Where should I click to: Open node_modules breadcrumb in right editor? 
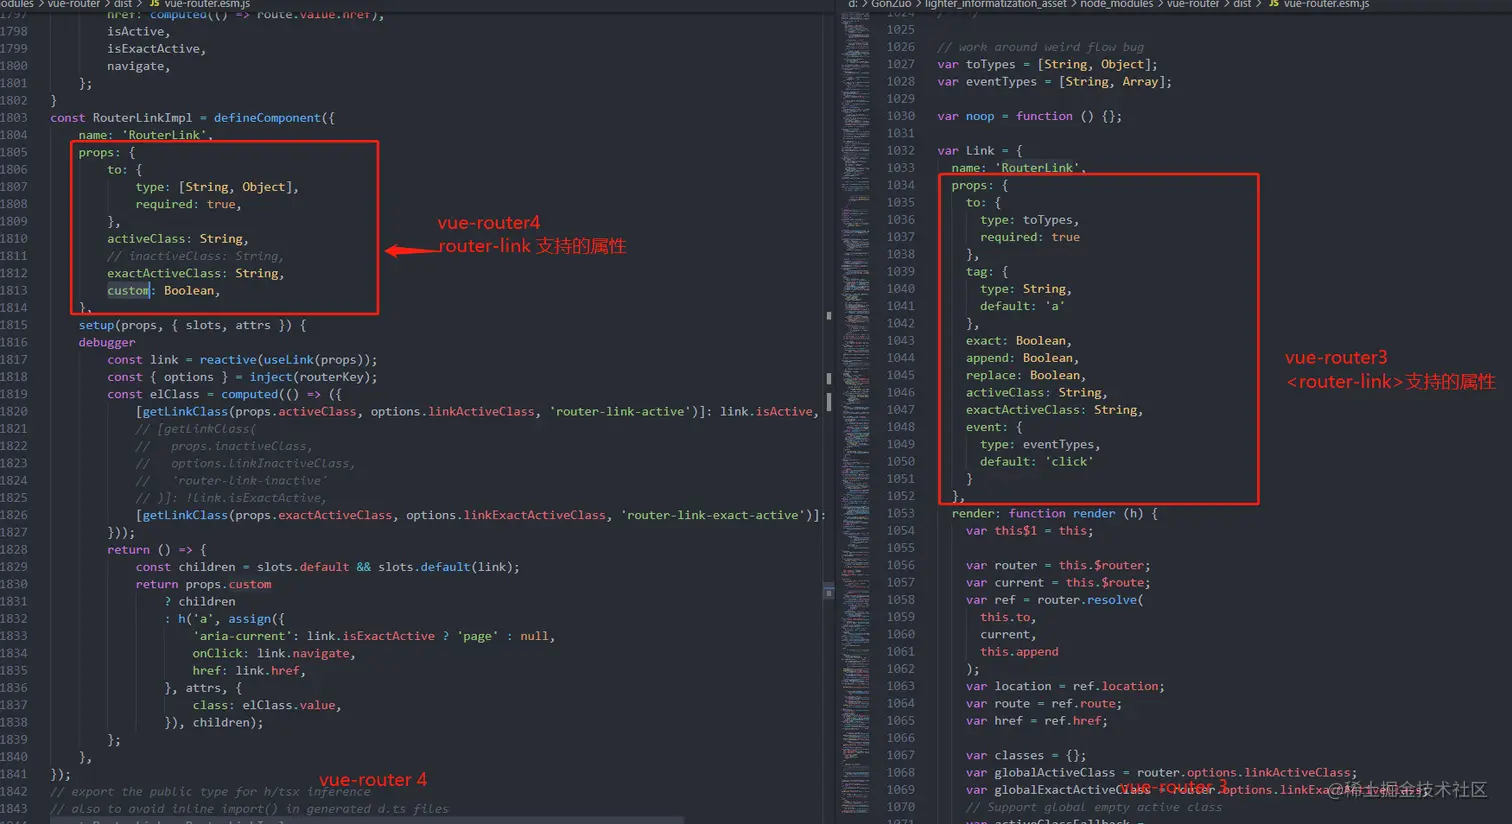(1117, 4)
